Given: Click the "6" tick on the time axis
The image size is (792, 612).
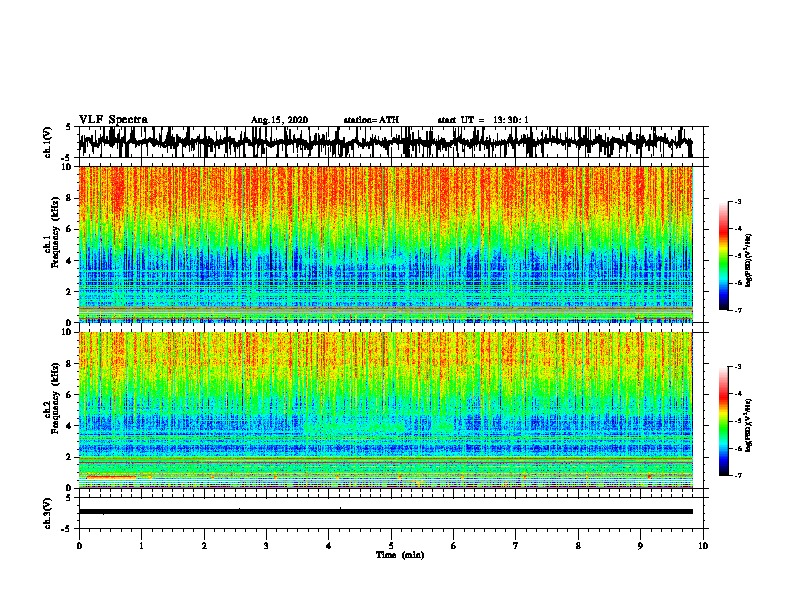Looking at the screenshot, I should (453, 546).
